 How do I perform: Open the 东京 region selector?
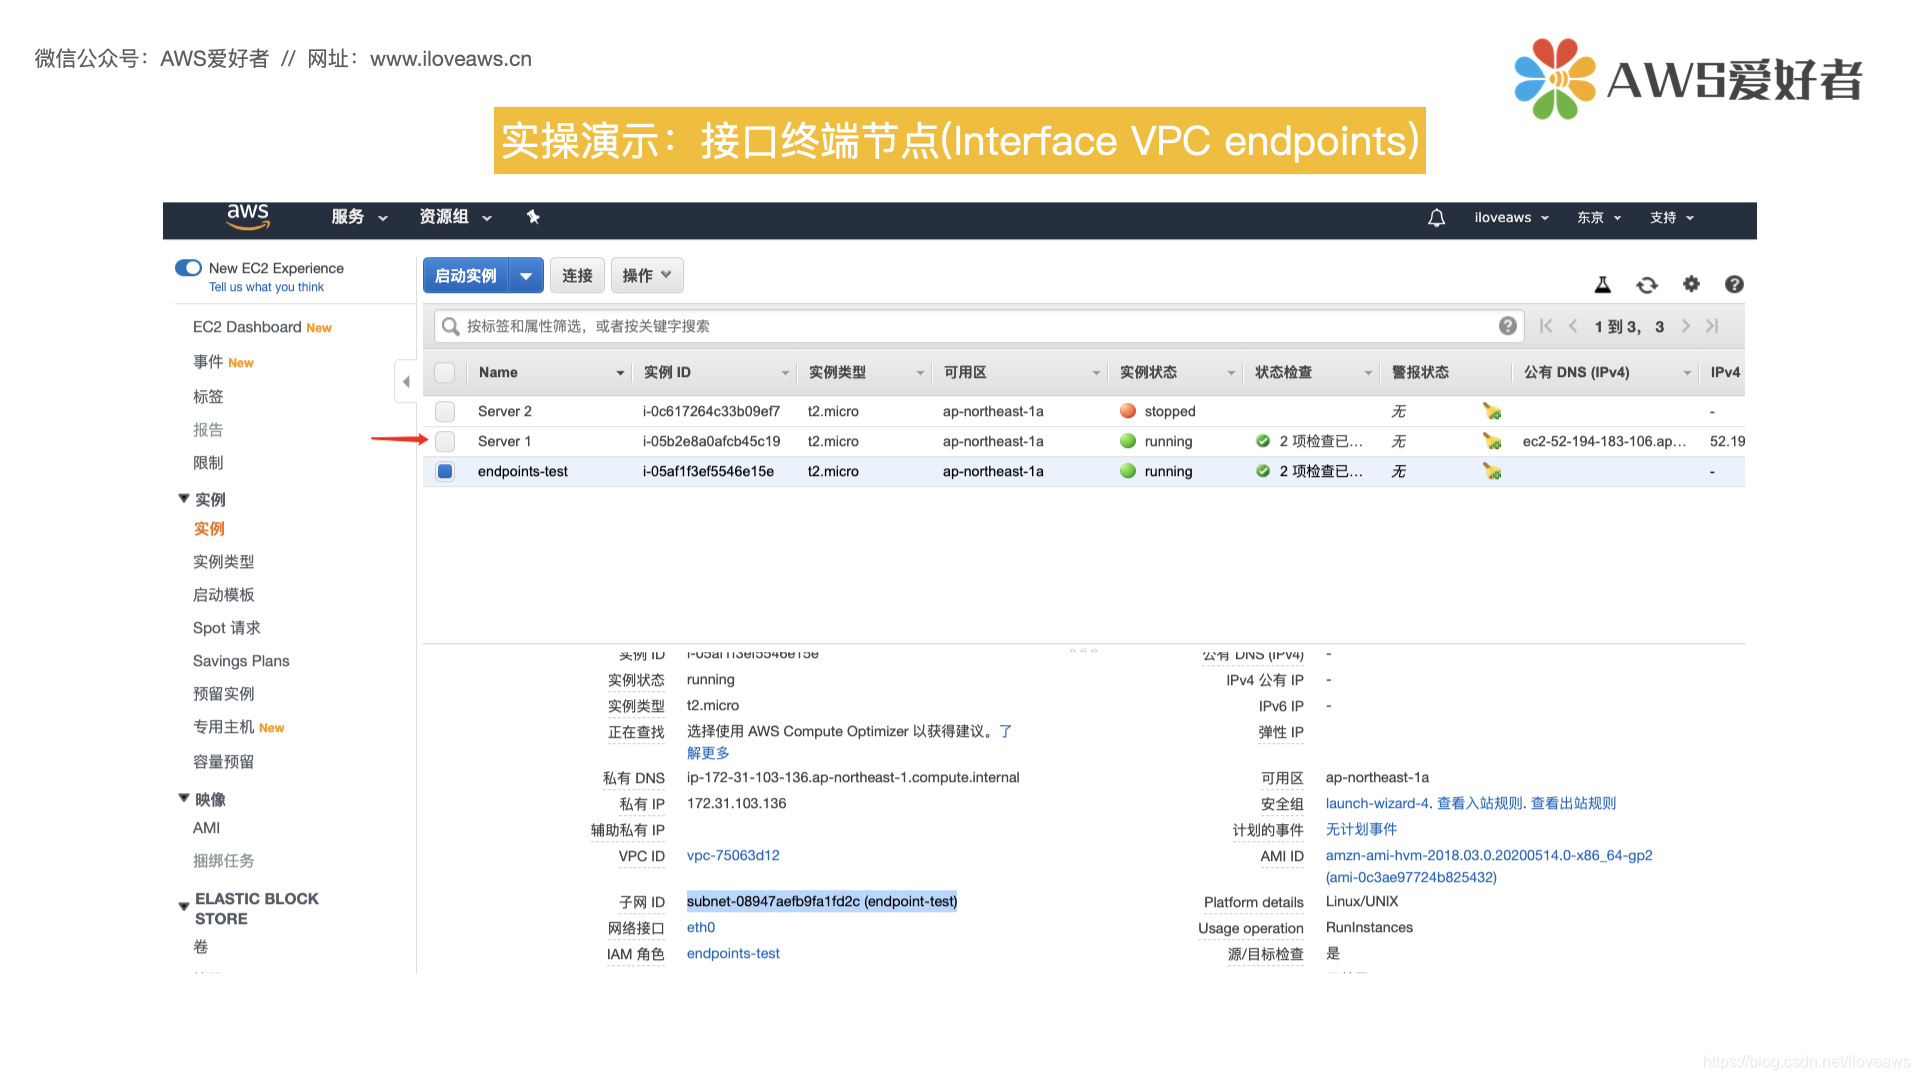pyautogui.click(x=1599, y=217)
